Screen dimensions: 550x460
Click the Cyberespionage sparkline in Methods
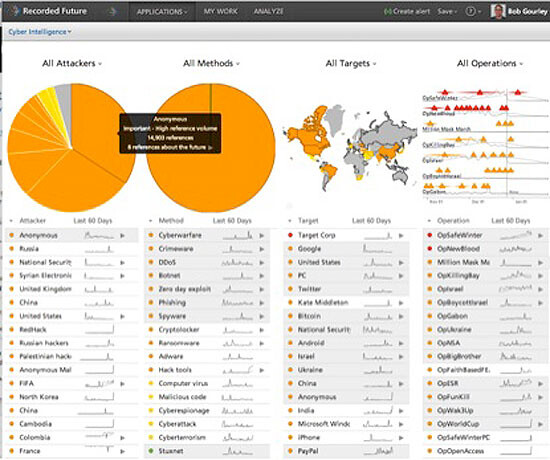tap(237, 411)
